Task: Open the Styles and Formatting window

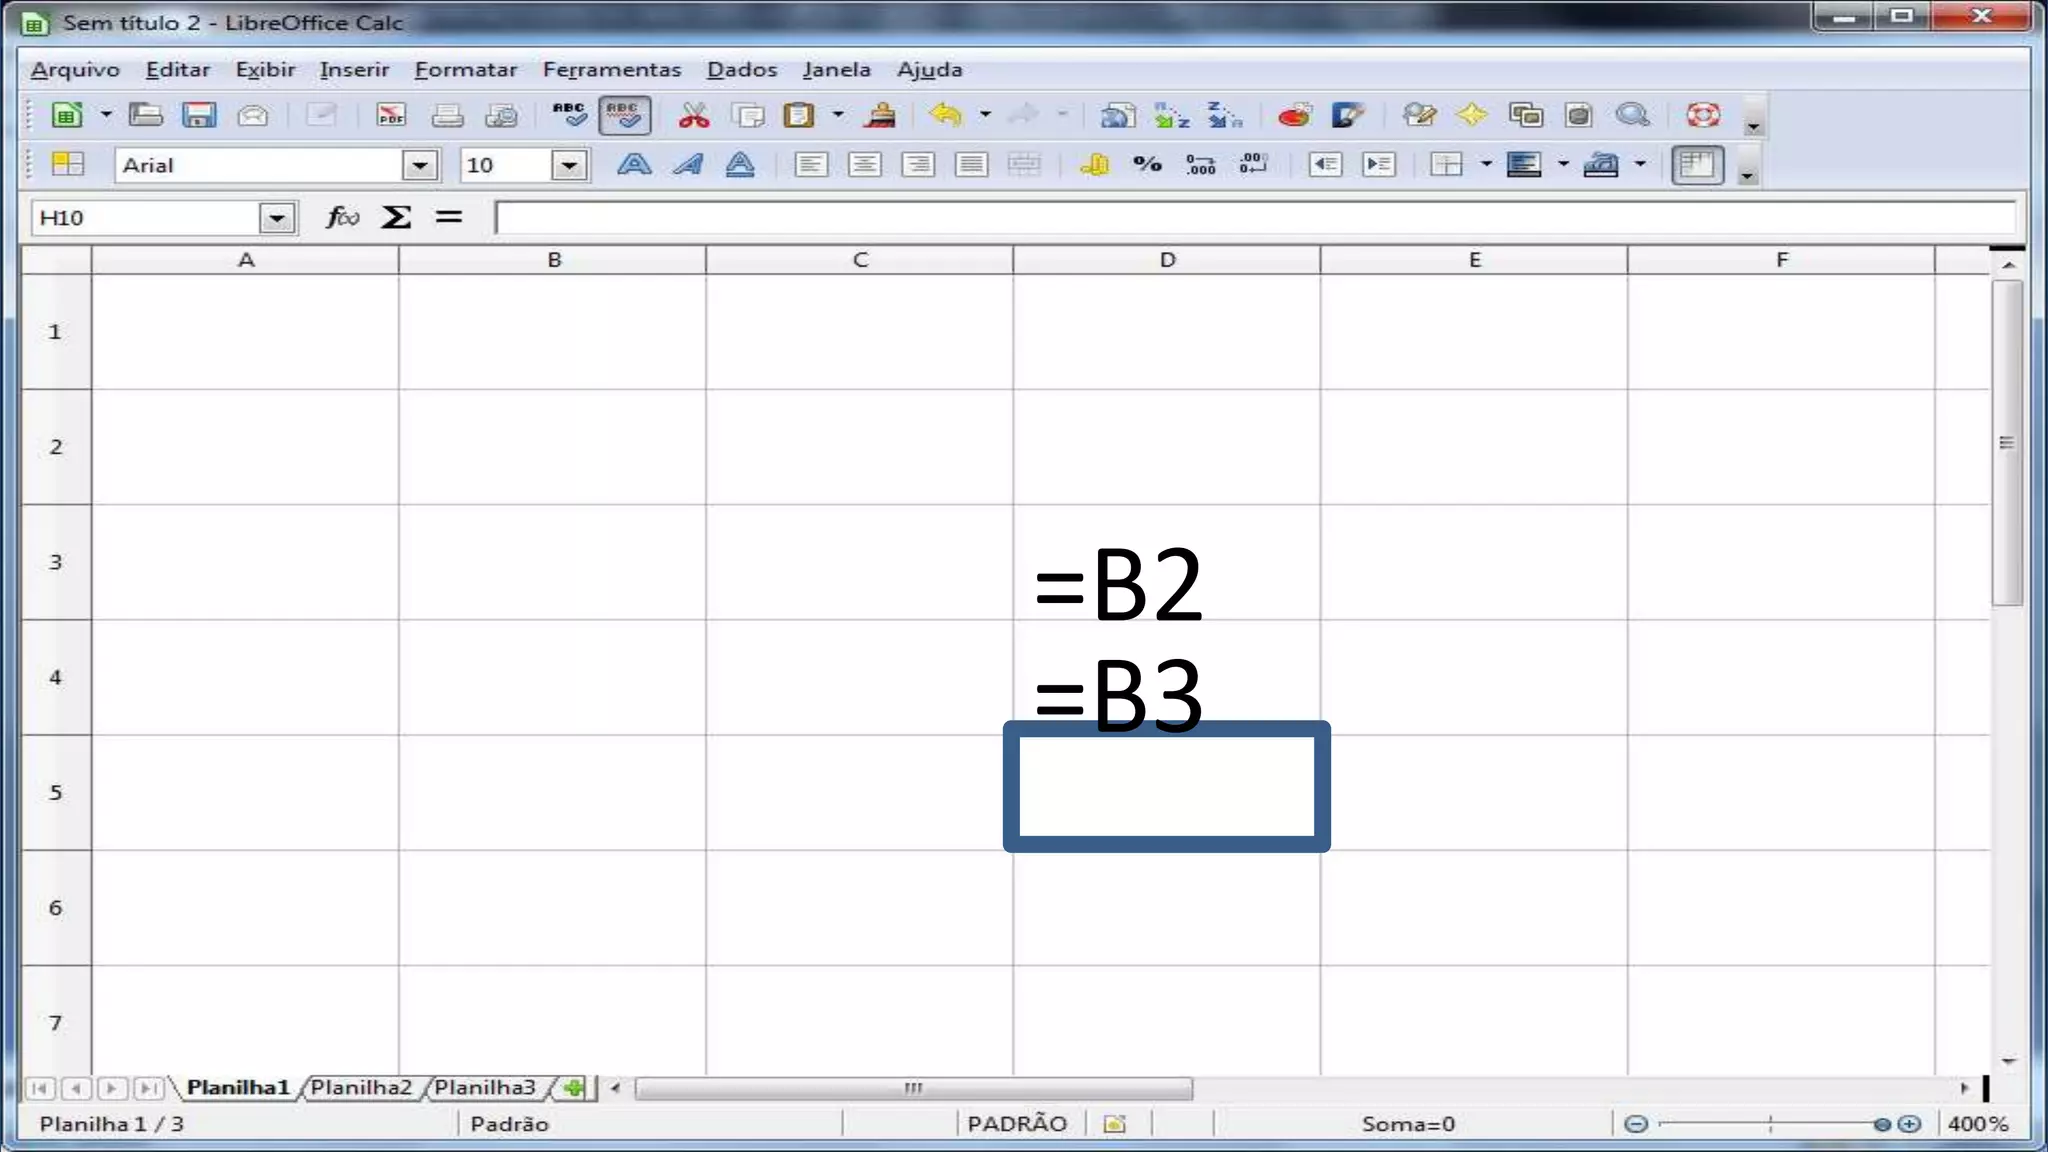Action: coord(67,164)
